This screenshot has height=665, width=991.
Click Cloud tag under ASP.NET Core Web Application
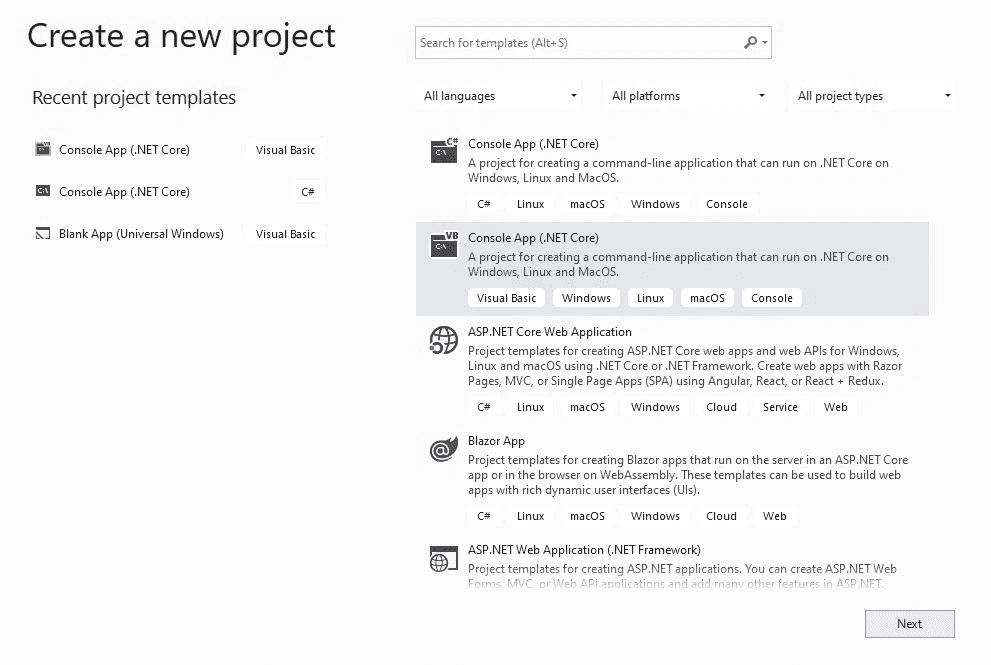coord(721,407)
